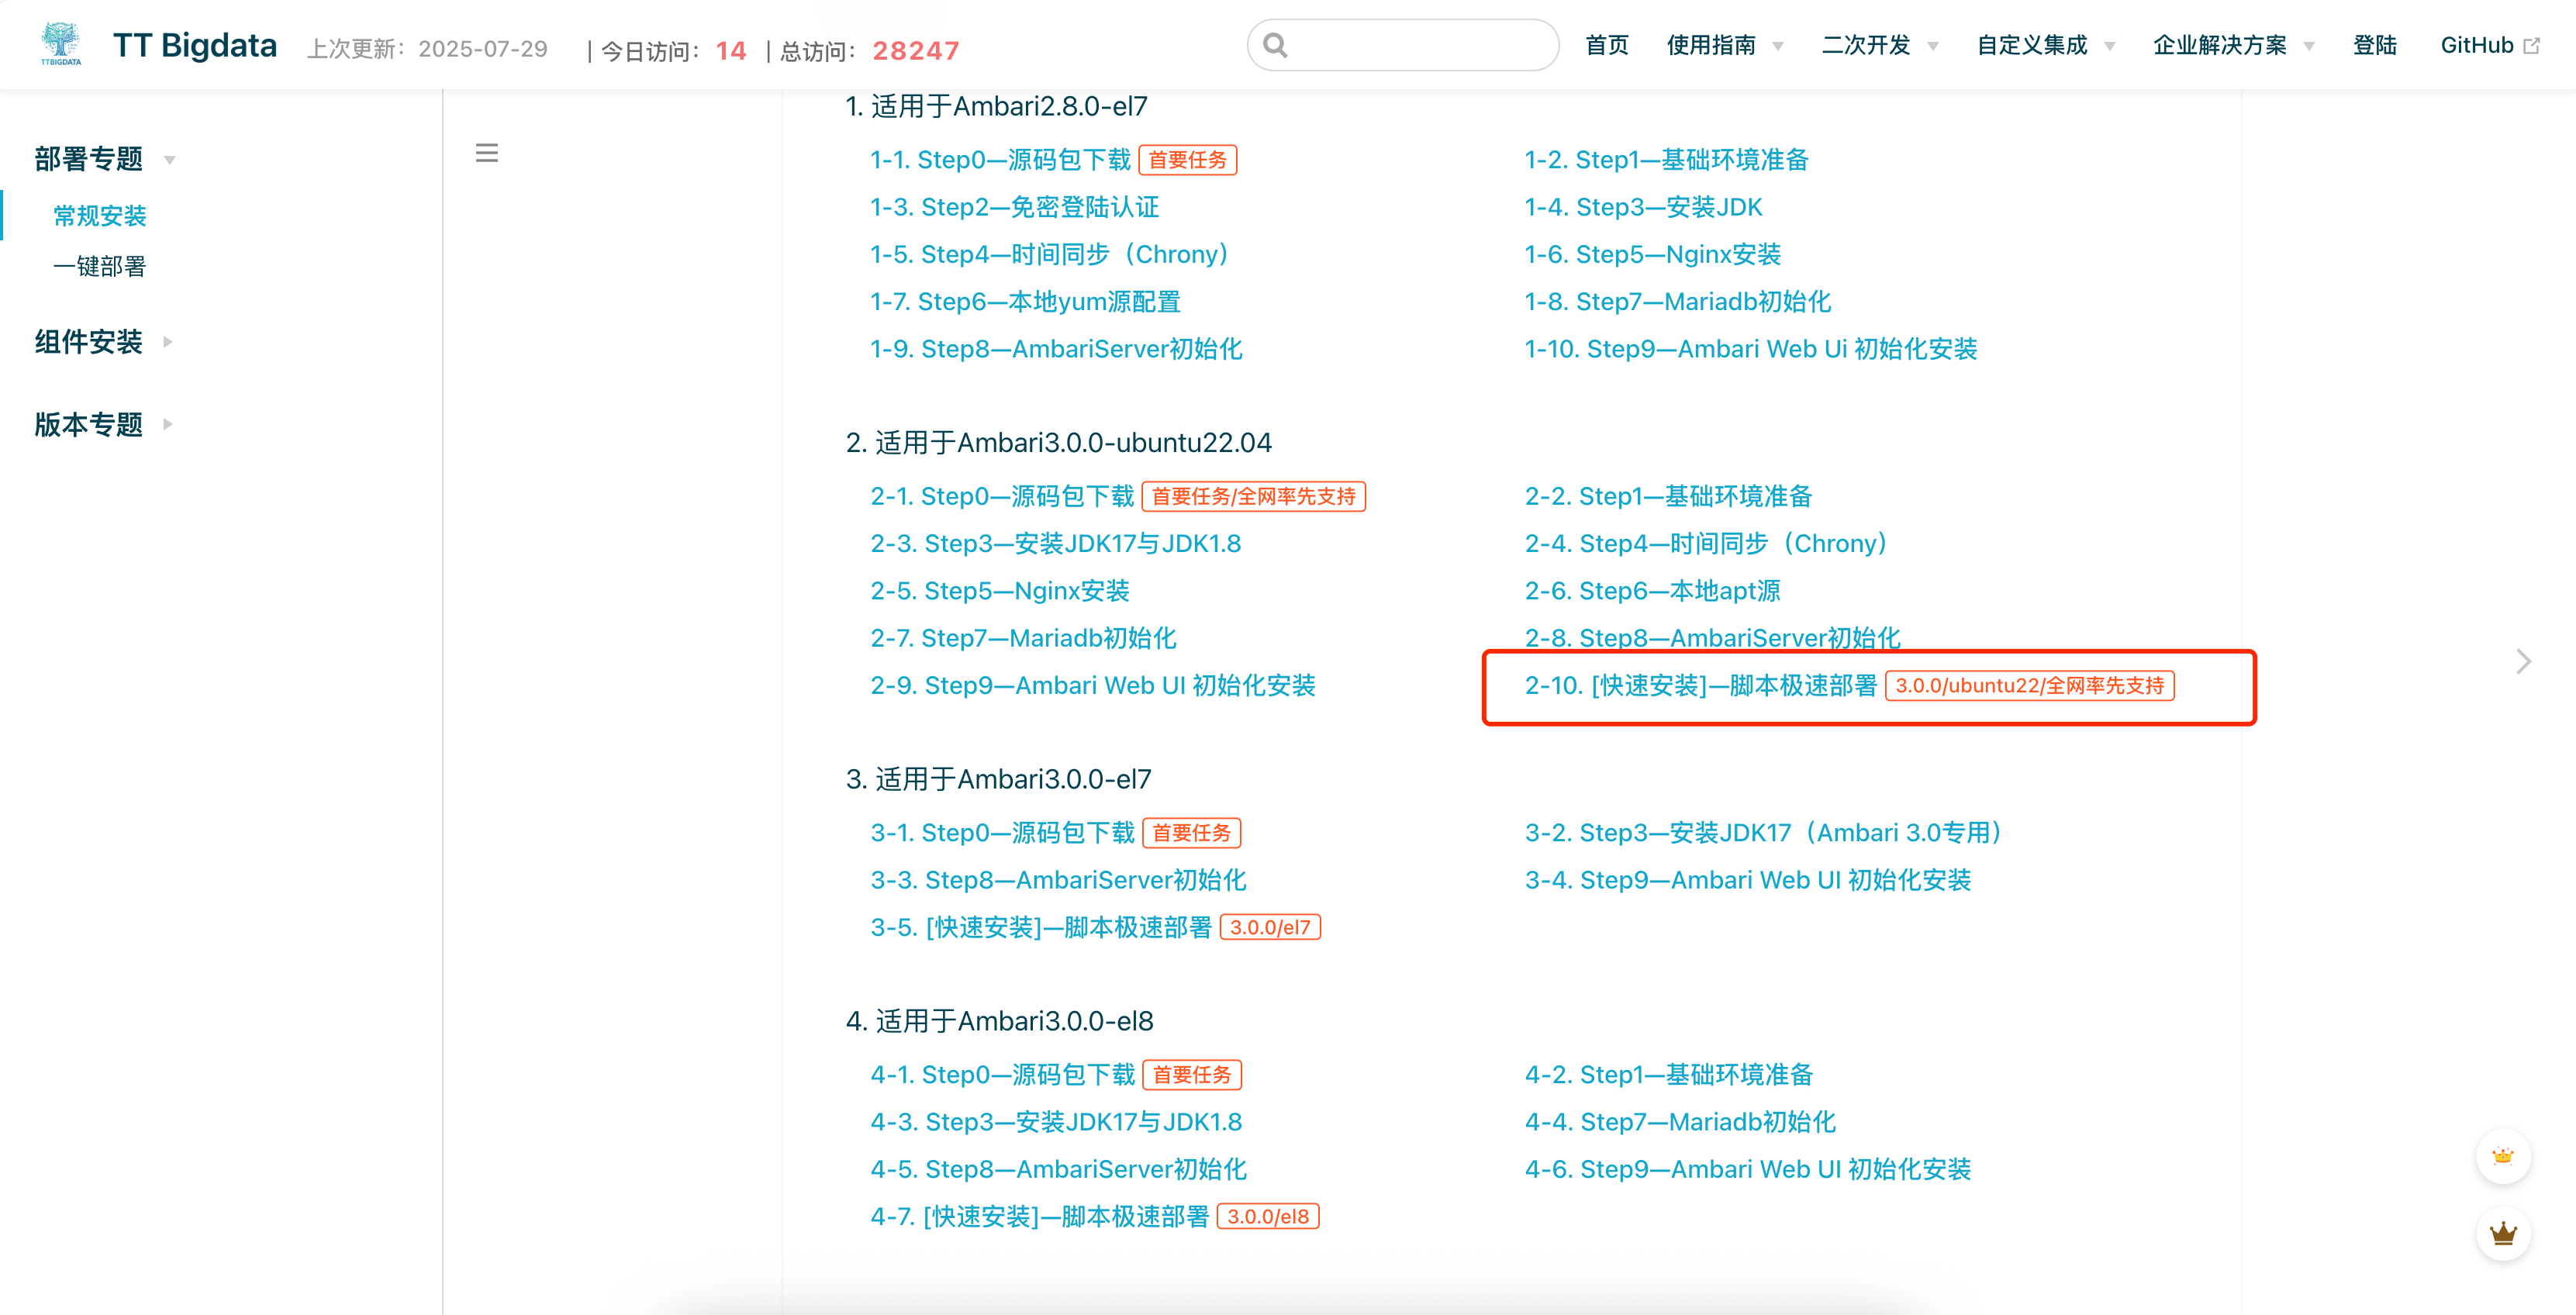Select 常规安装 in the sidebar
Screen dimensions: 2576x1315
100,215
